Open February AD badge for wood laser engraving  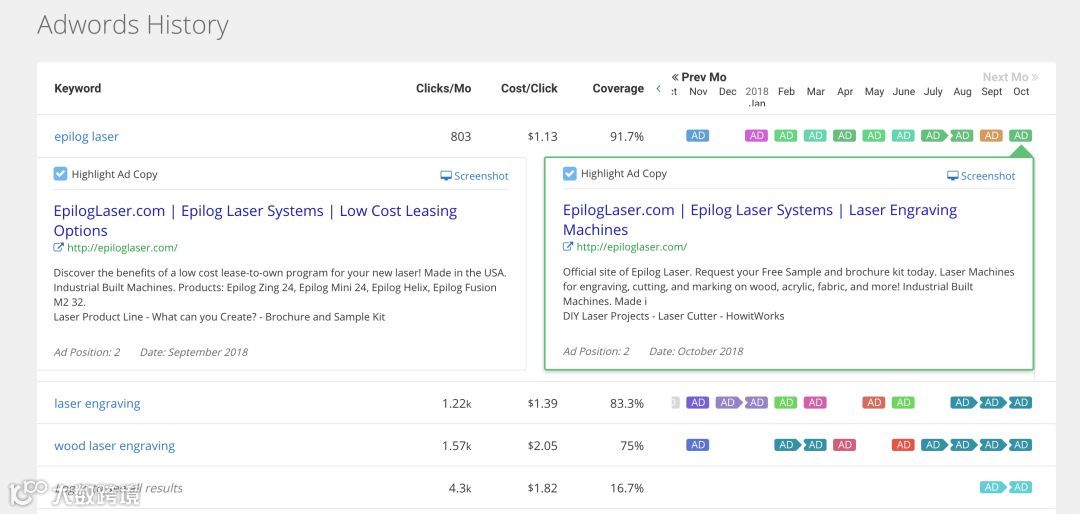[787, 445]
